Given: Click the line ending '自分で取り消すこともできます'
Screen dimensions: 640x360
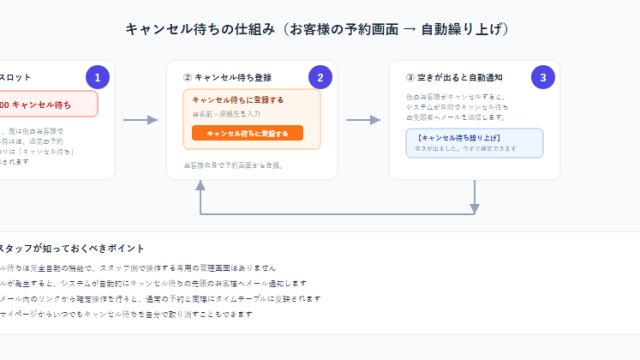Looking at the screenshot, I should (126, 314).
